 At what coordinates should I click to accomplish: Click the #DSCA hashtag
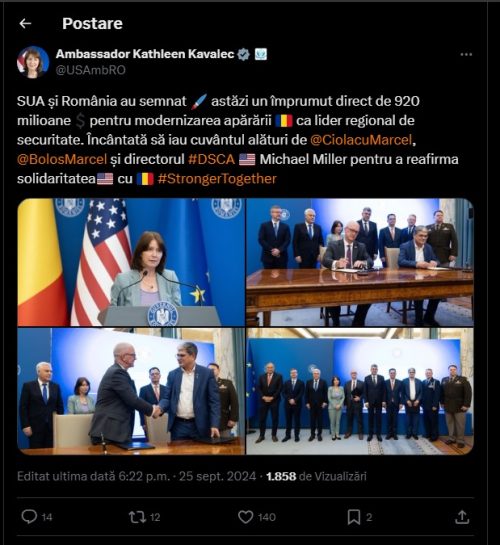click(212, 159)
